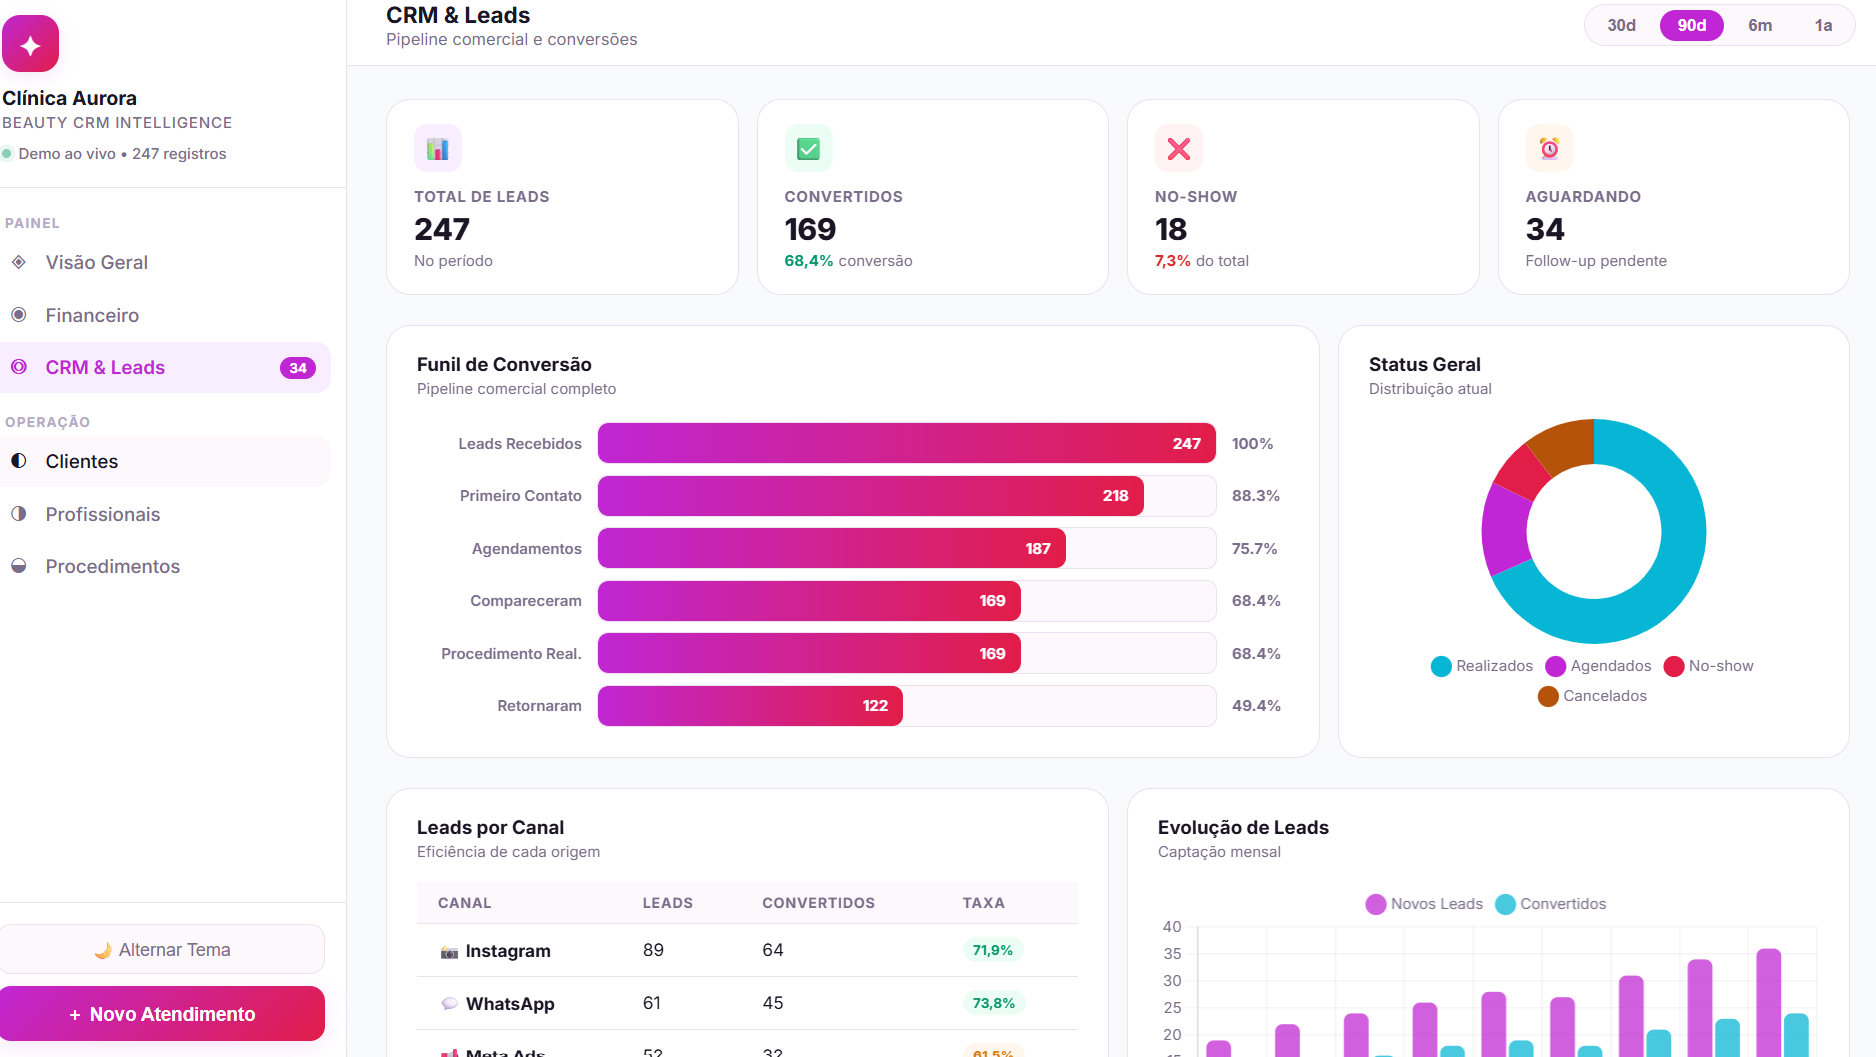Switch period to 6m
Viewport: 1876px width, 1057px height.
[x=1760, y=25]
